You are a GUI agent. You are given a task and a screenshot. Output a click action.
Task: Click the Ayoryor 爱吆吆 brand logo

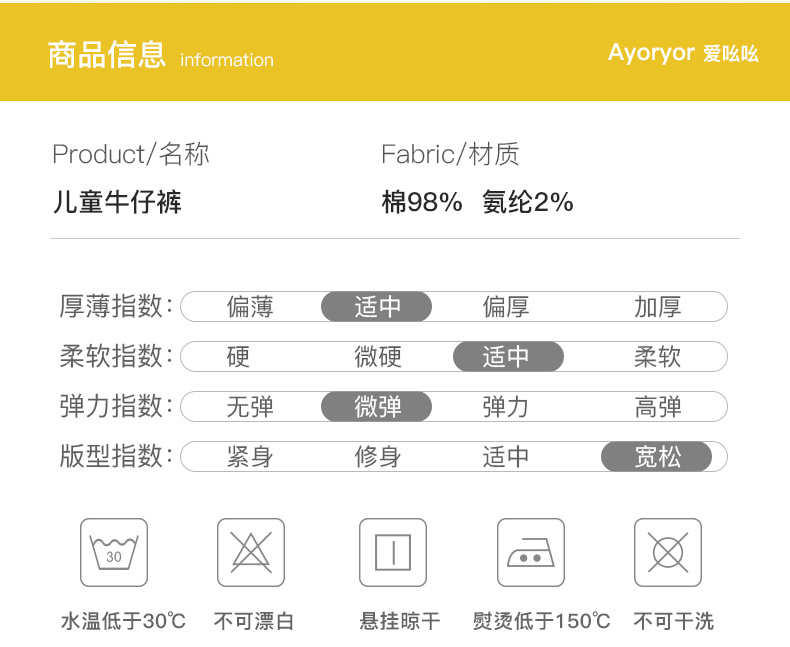point(683,53)
